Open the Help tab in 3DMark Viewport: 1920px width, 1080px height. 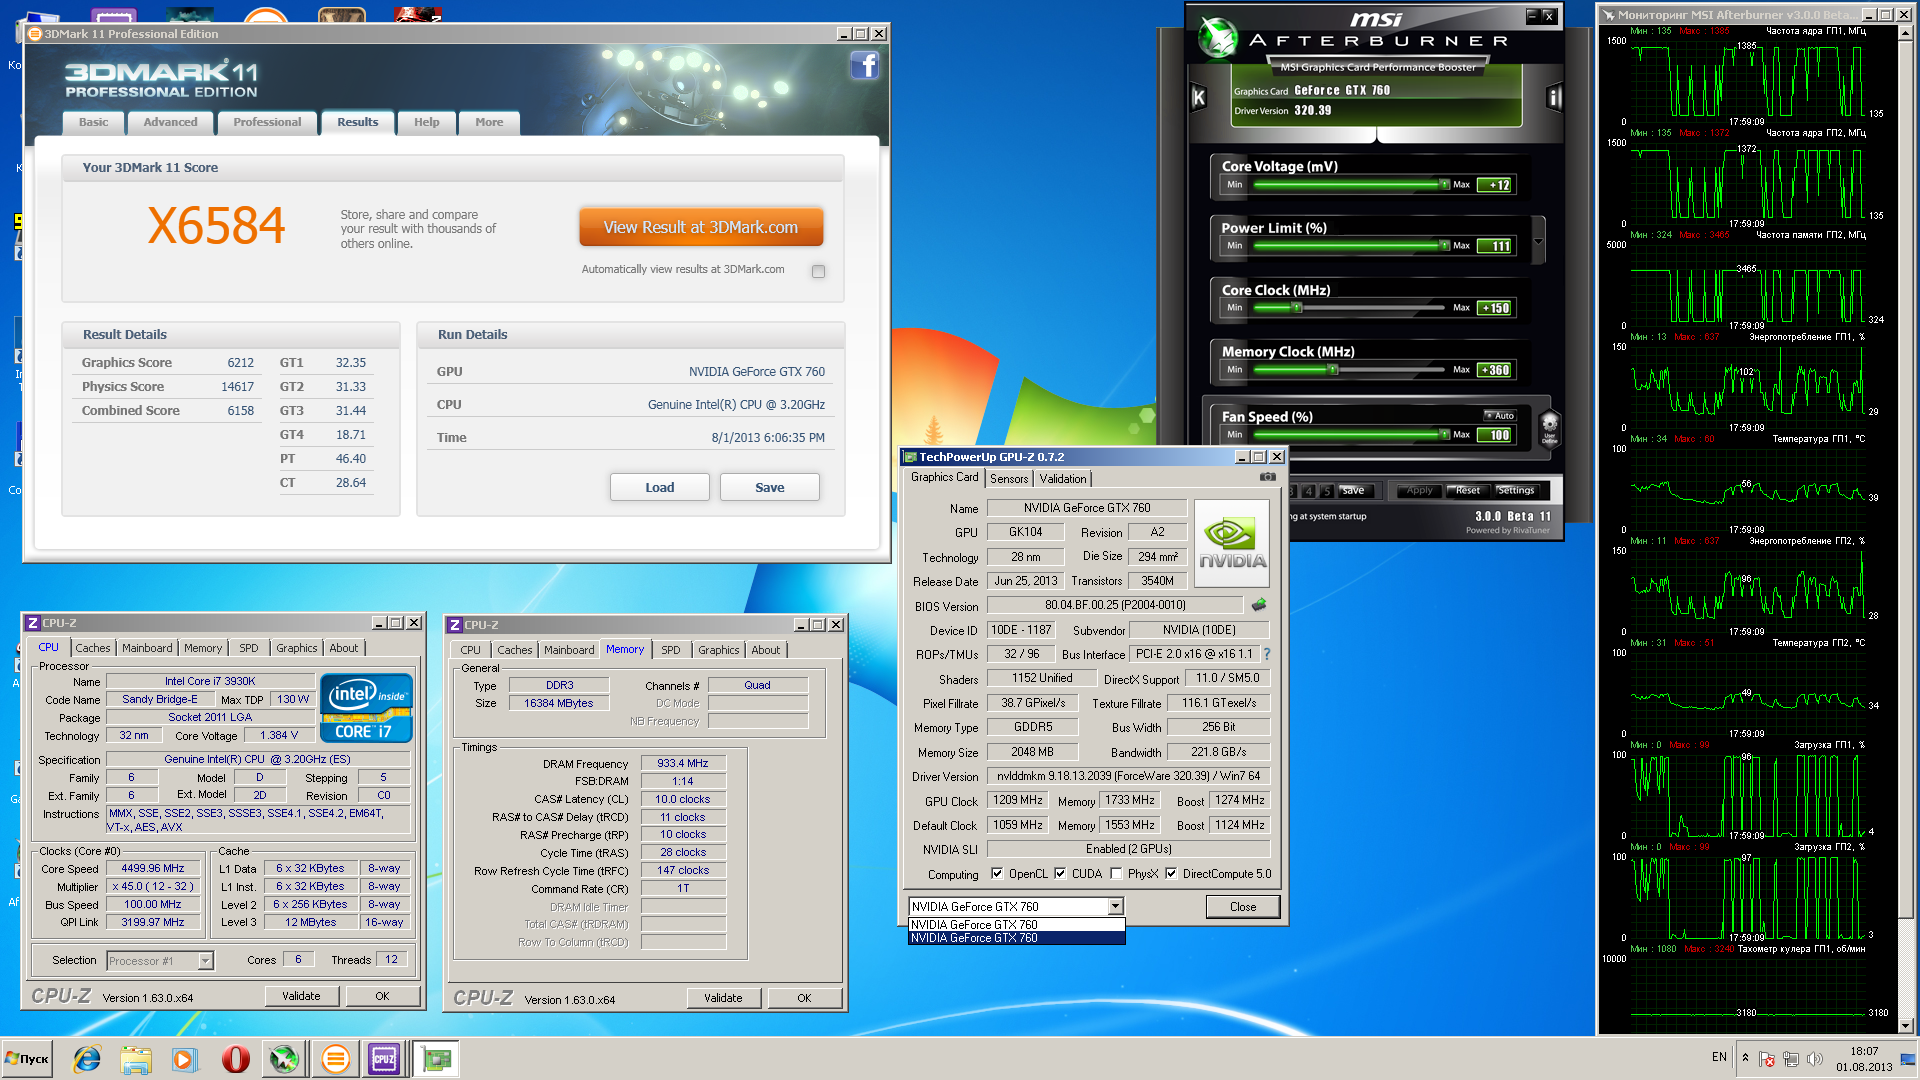tap(427, 122)
